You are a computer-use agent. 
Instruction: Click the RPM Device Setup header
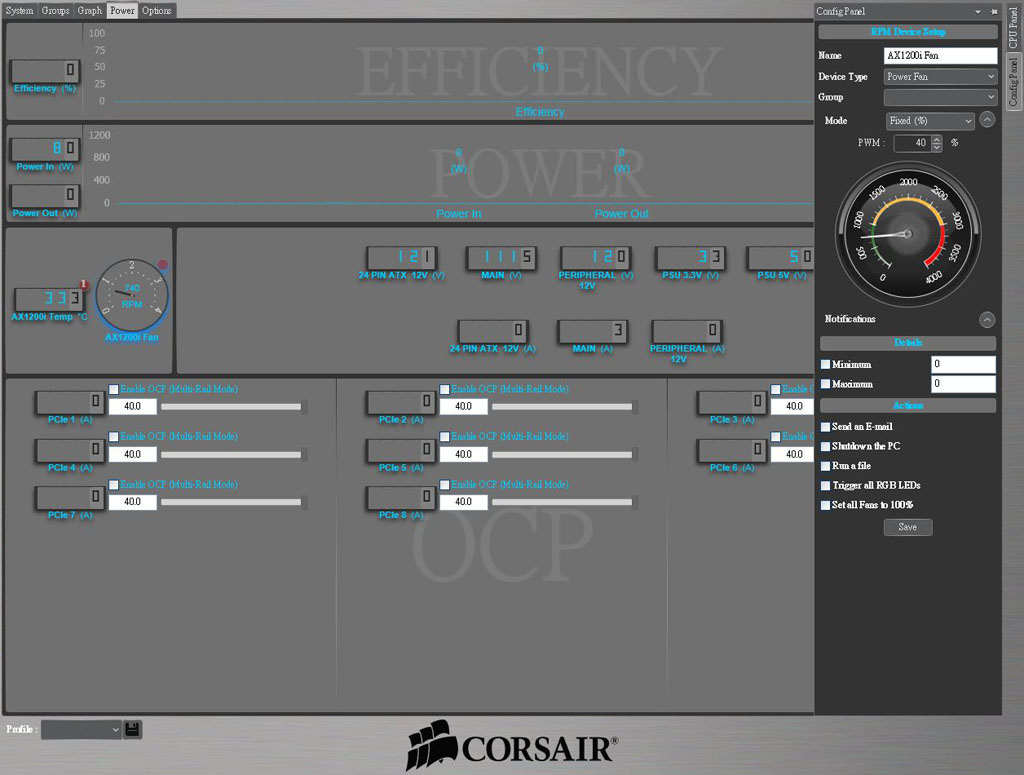(x=908, y=31)
